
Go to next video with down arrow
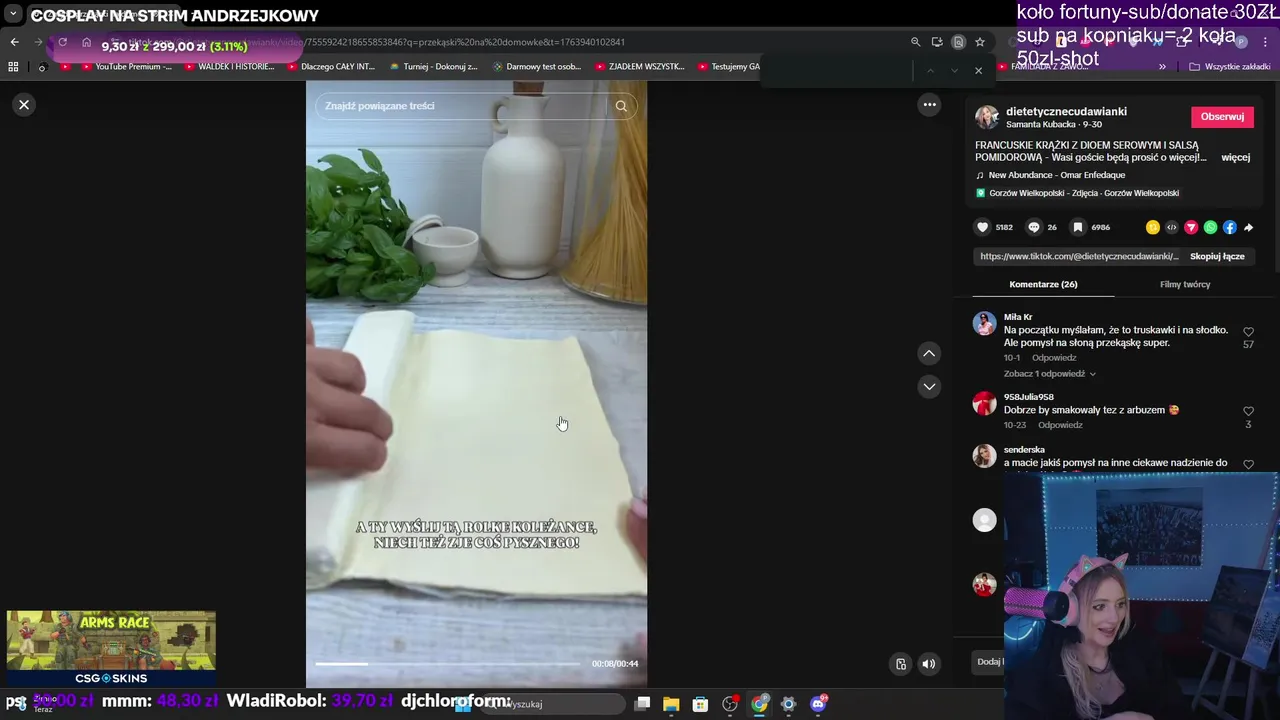pos(929,386)
